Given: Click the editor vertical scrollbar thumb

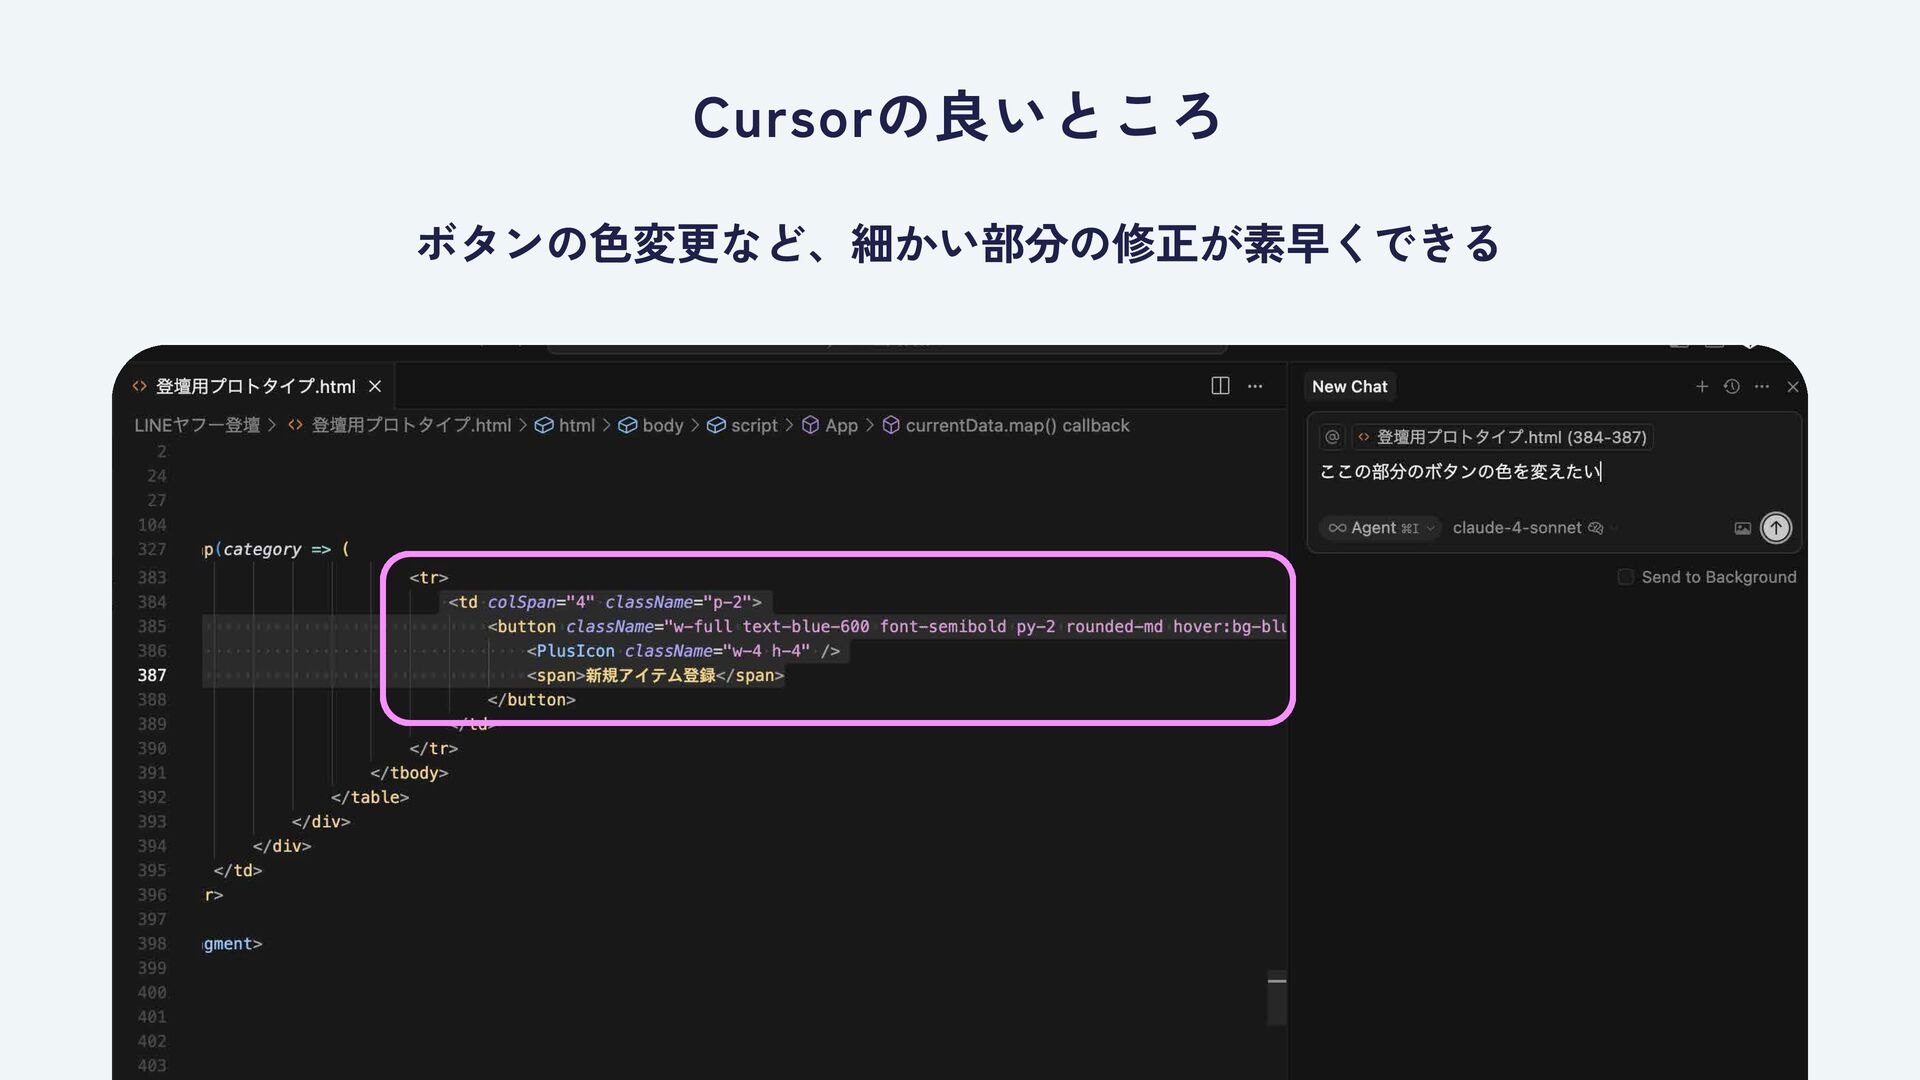Looking at the screenshot, I should click(1276, 997).
